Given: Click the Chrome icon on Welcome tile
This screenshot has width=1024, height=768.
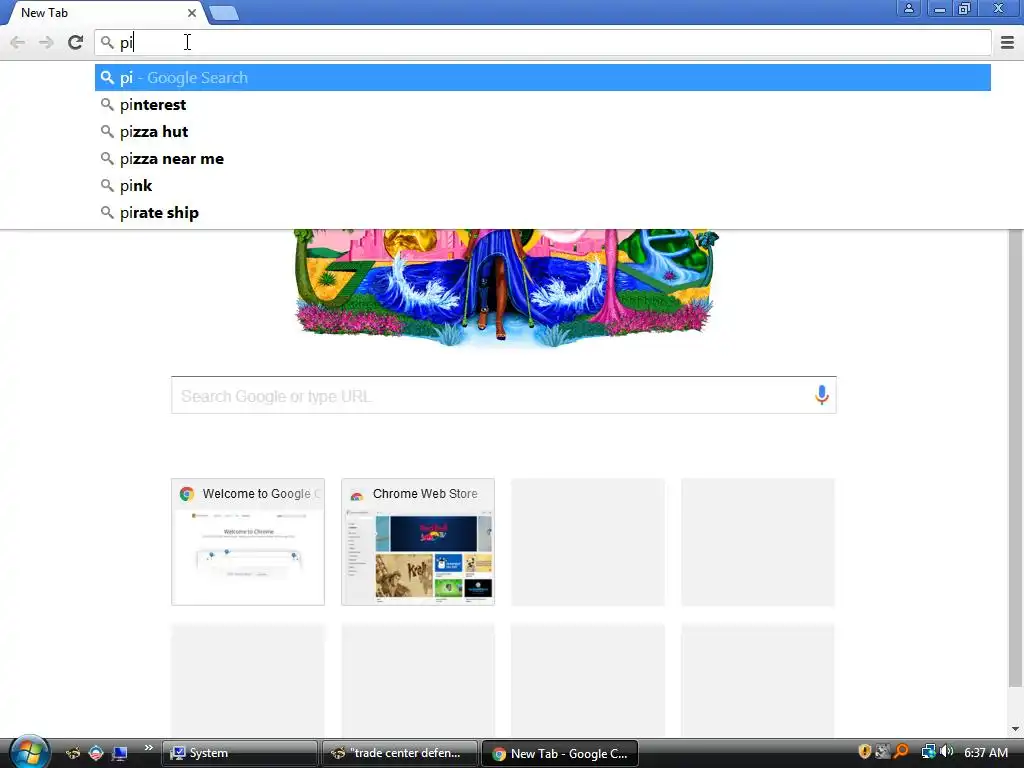Looking at the screenshot, I should [187, 494].
